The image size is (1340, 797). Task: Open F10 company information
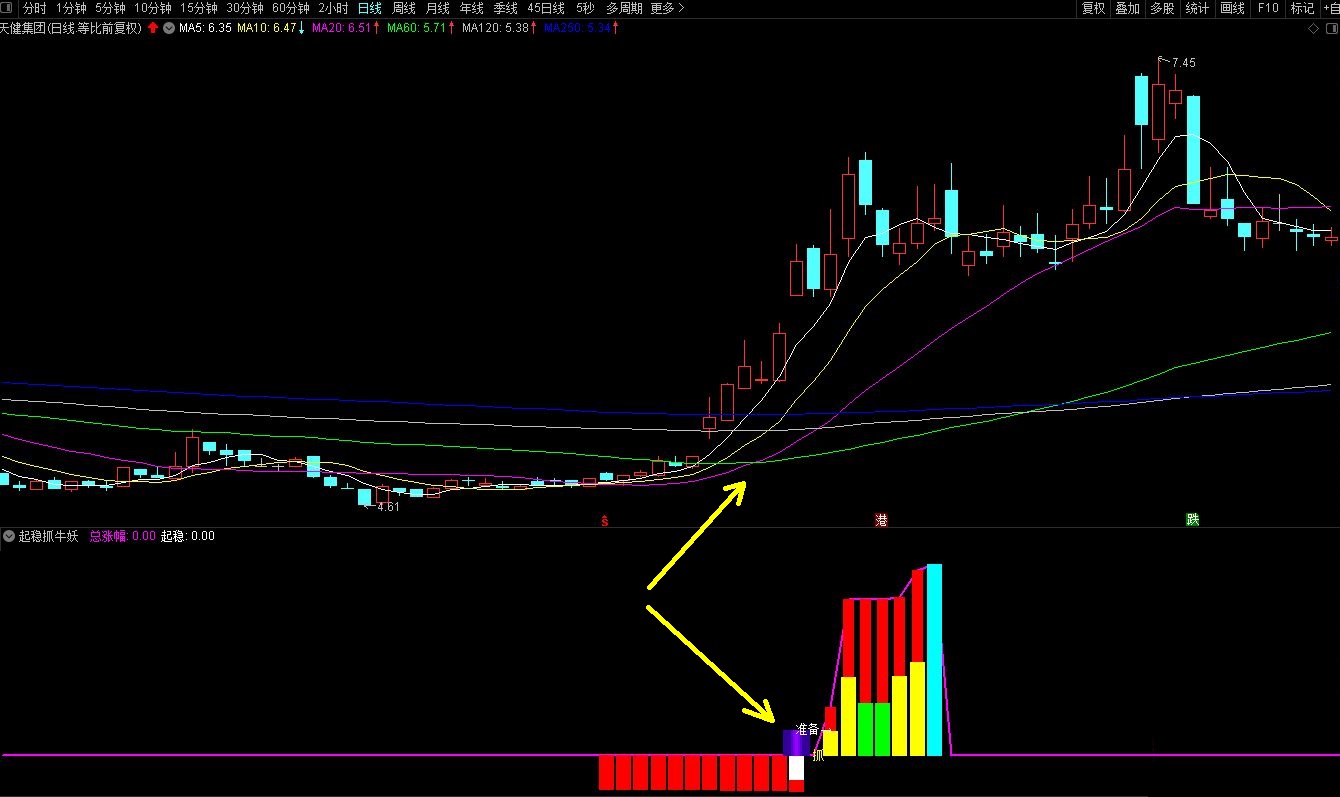coord(1268,8)
